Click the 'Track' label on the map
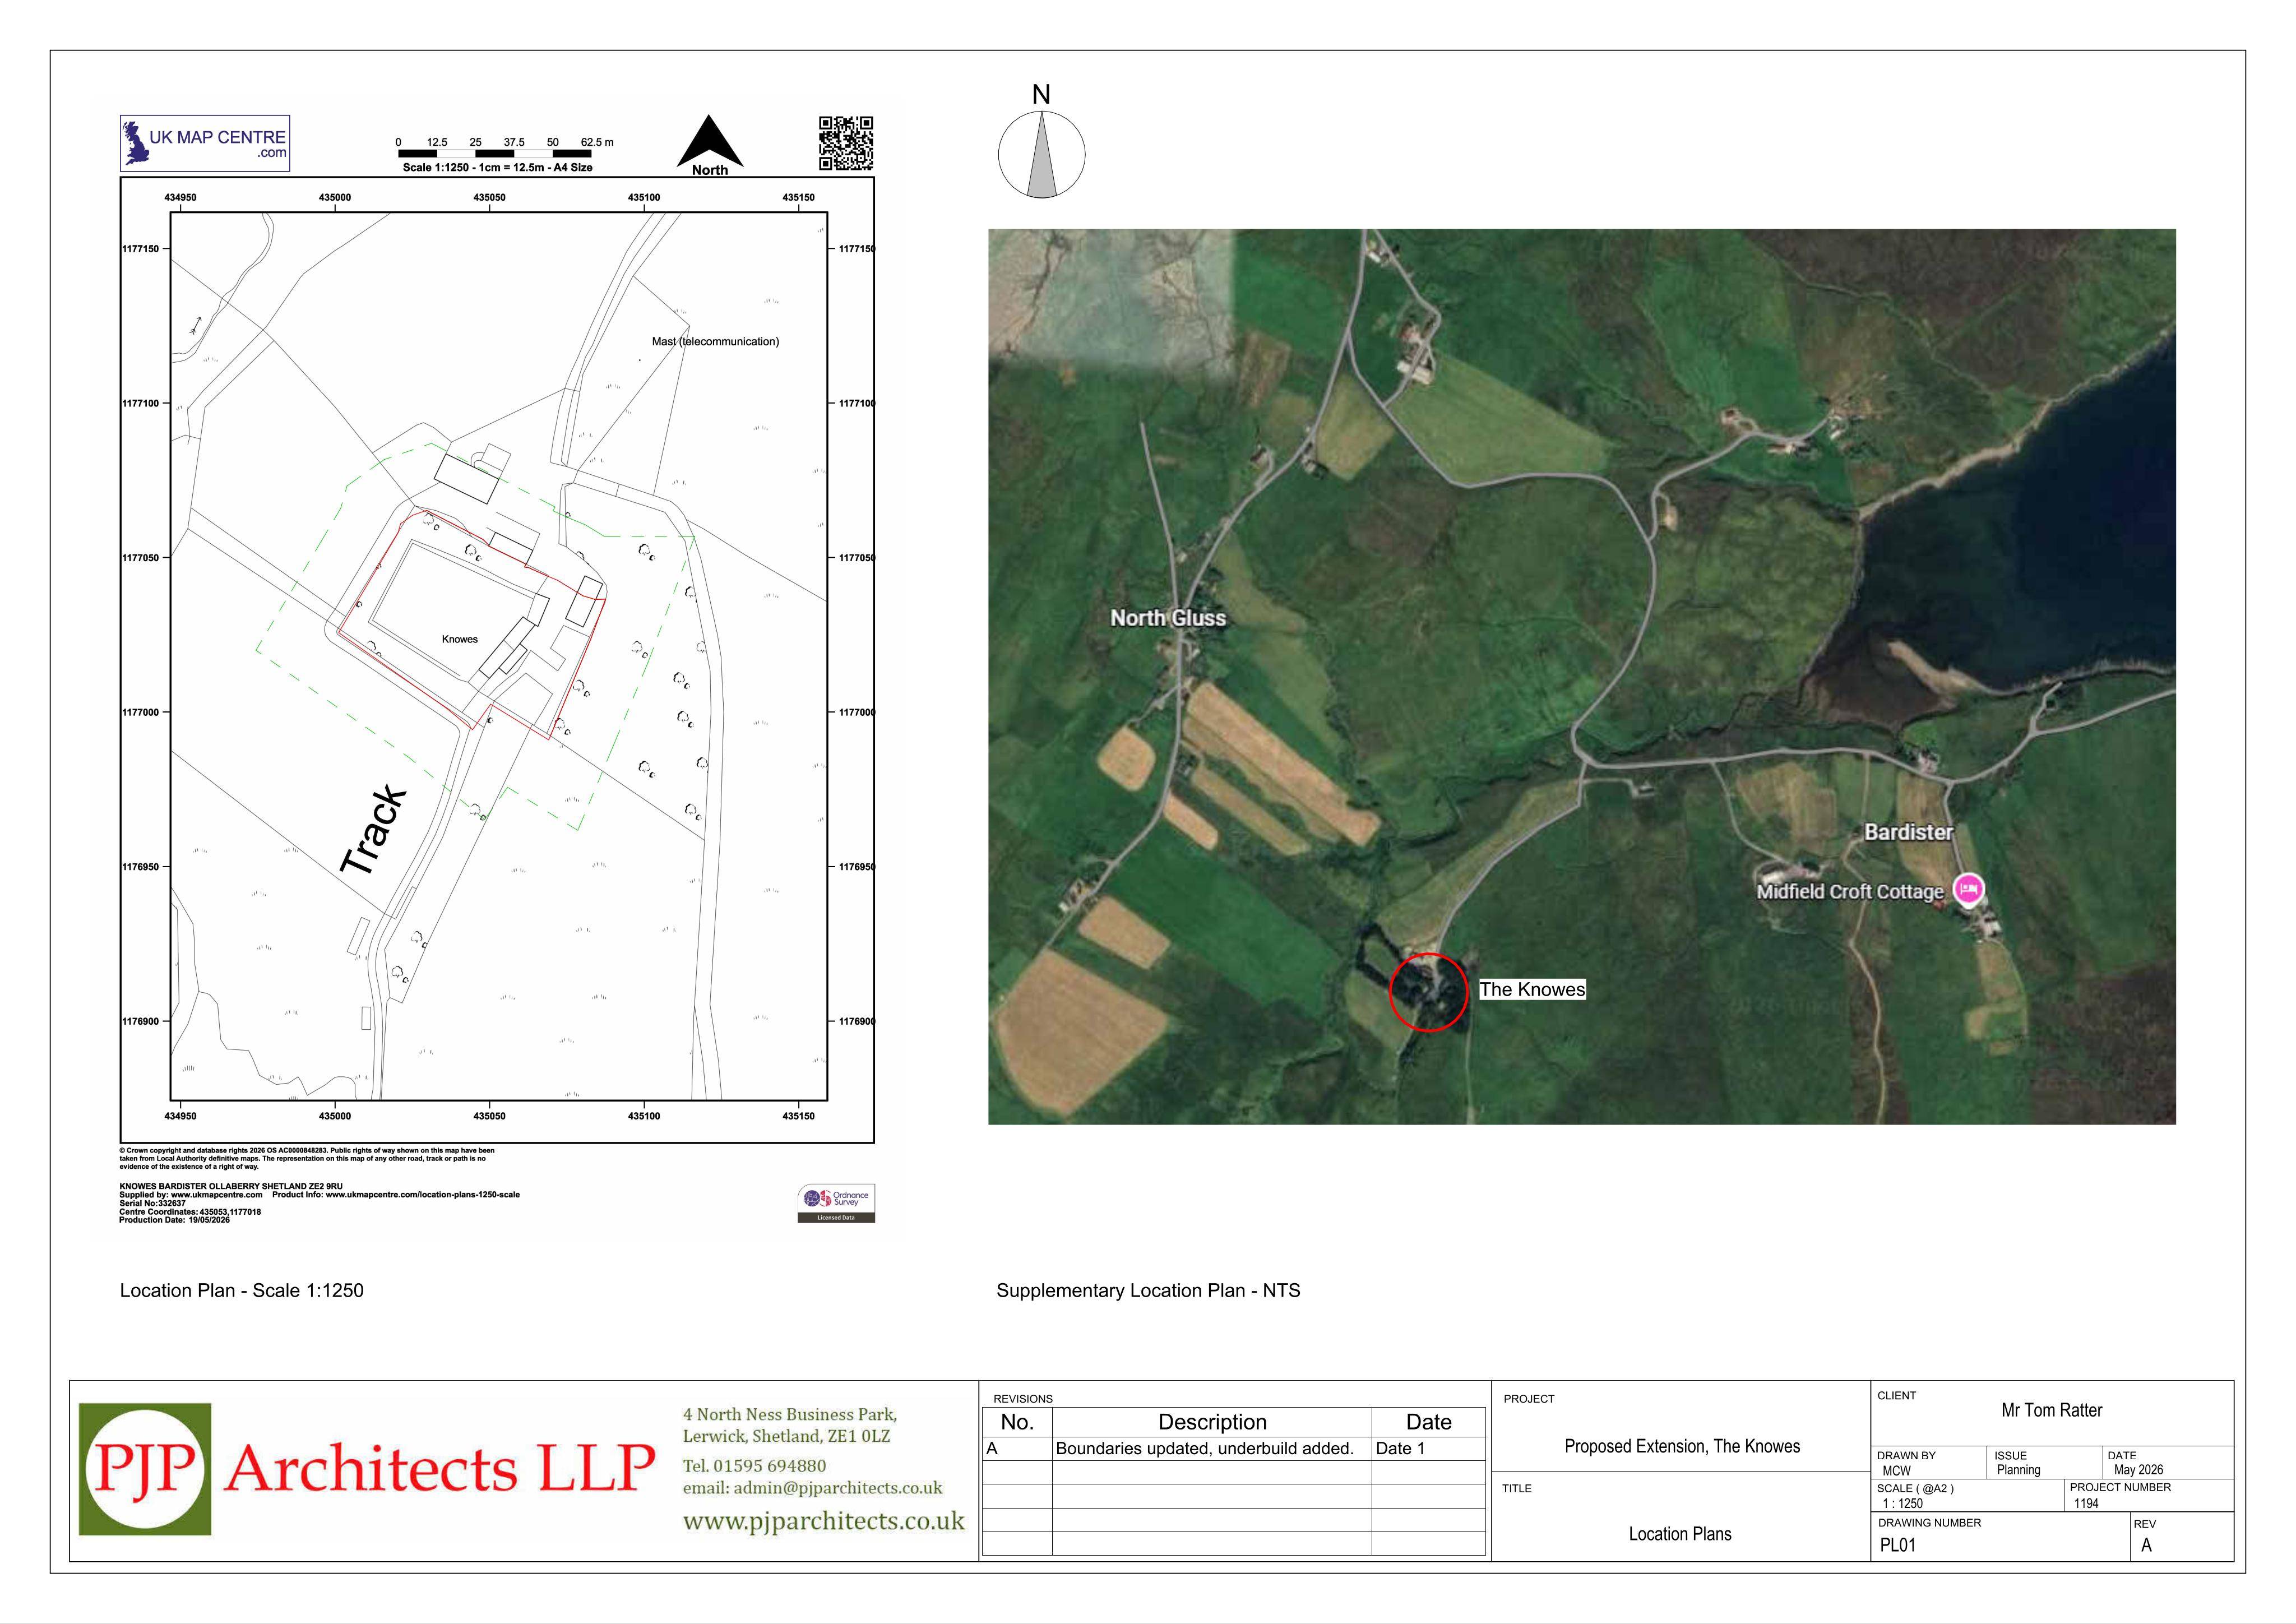Screen dimensions: 2296x1624 pos(373,830)
